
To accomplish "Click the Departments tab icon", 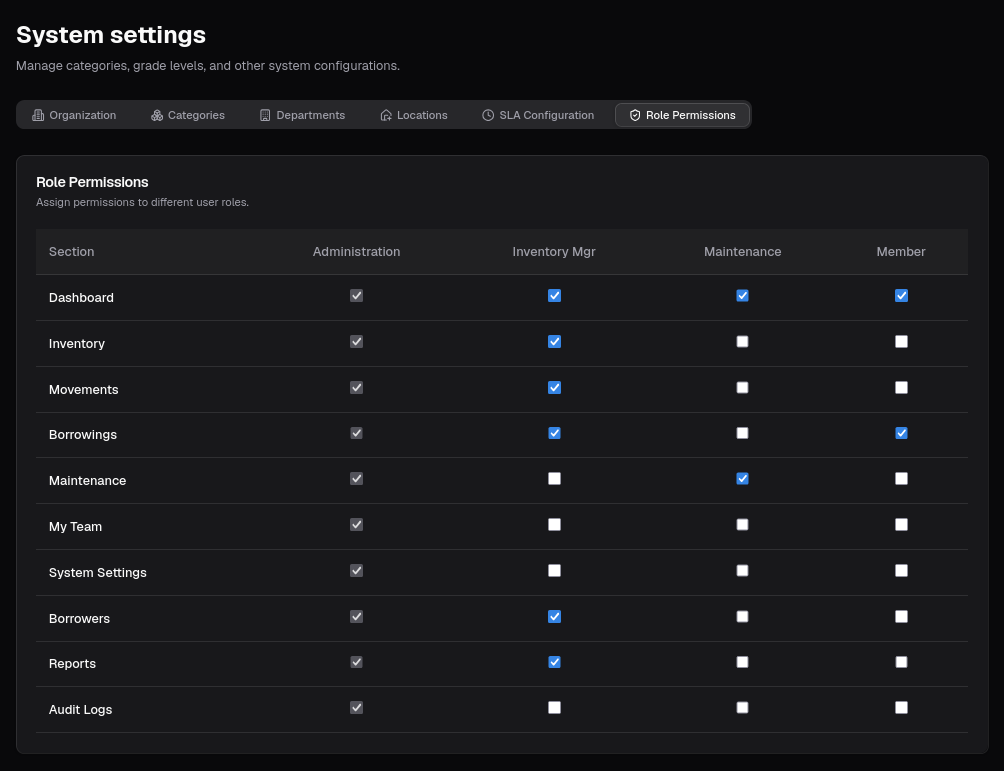I will pos(264,115).
